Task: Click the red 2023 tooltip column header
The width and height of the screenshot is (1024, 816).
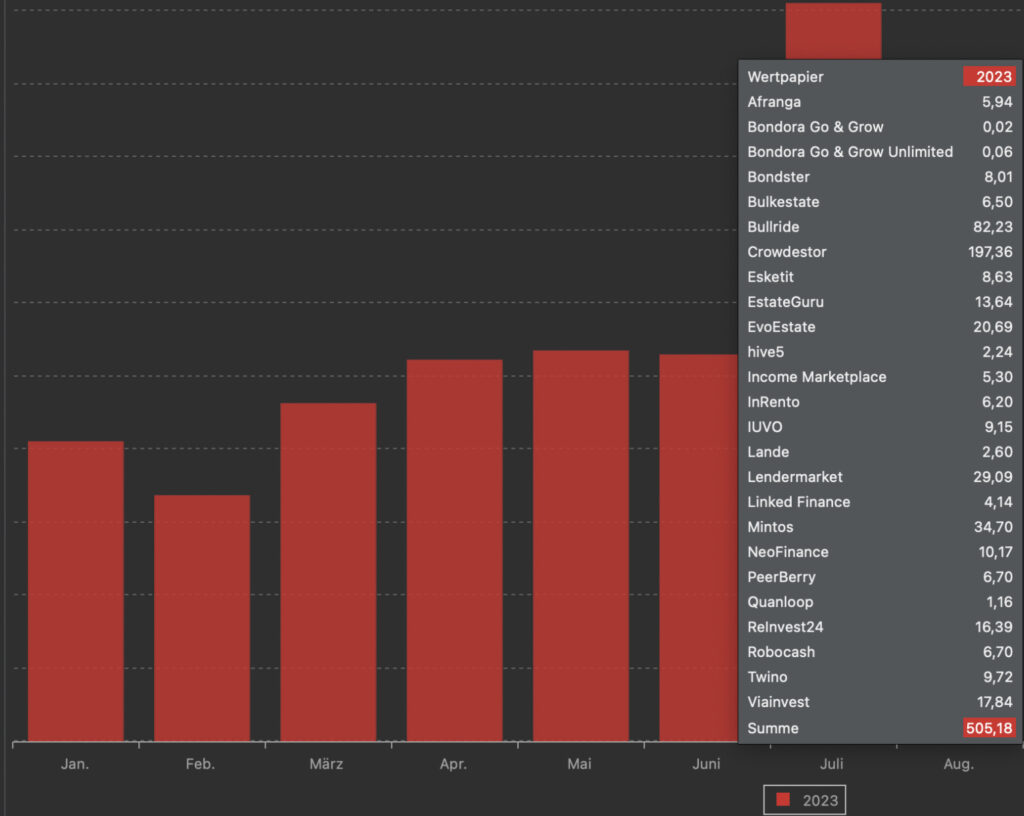Action: 989,77
